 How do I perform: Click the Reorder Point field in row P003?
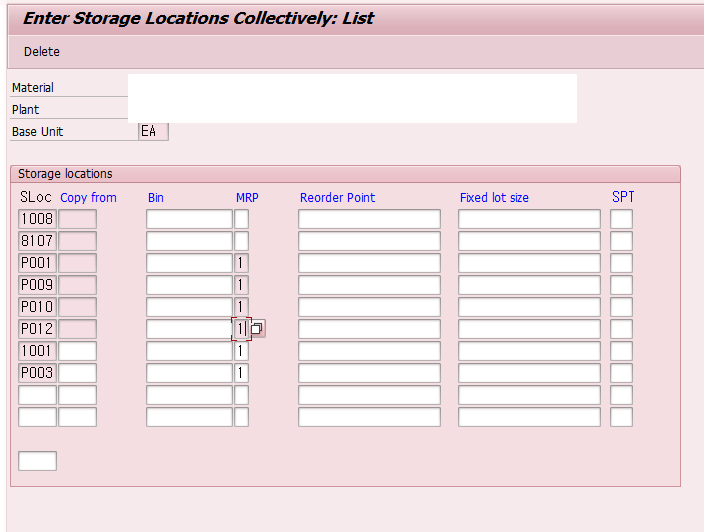370,373
